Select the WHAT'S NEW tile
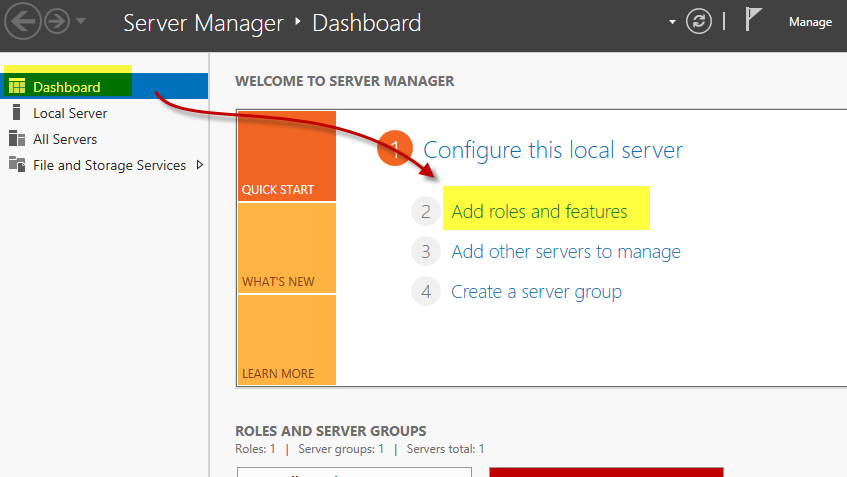 tap(287, 248)
